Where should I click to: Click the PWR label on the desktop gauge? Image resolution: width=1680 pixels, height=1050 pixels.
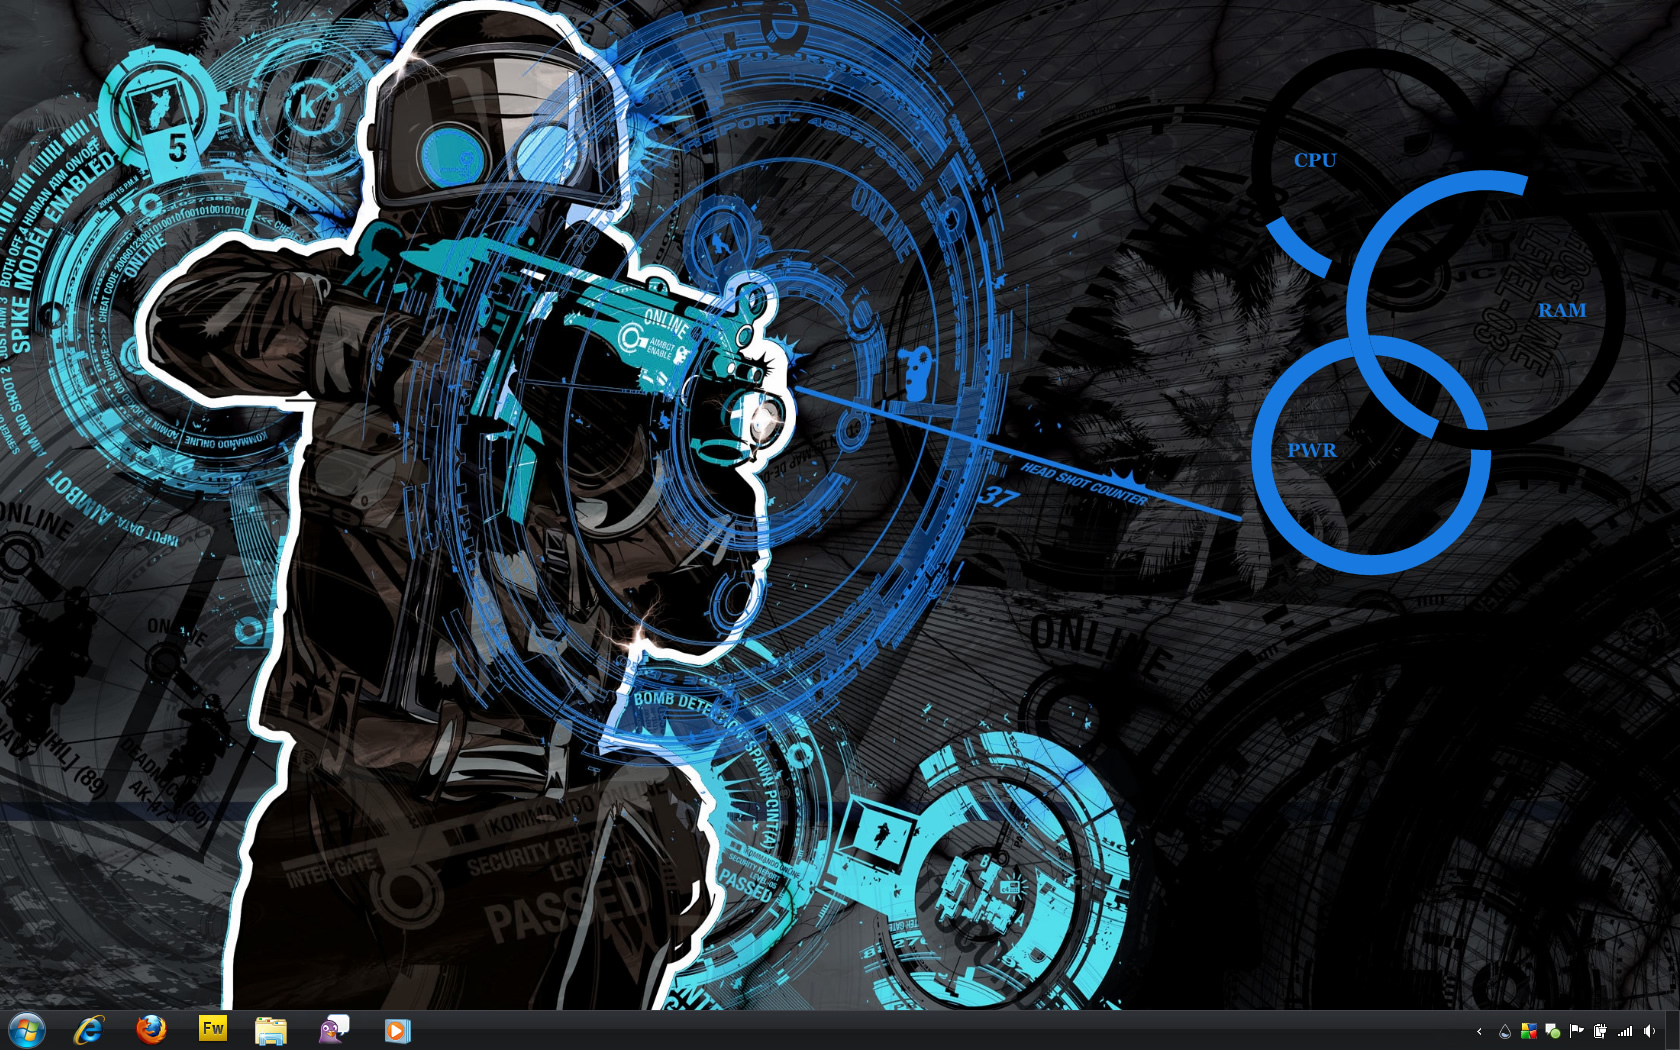(1312, 450)
